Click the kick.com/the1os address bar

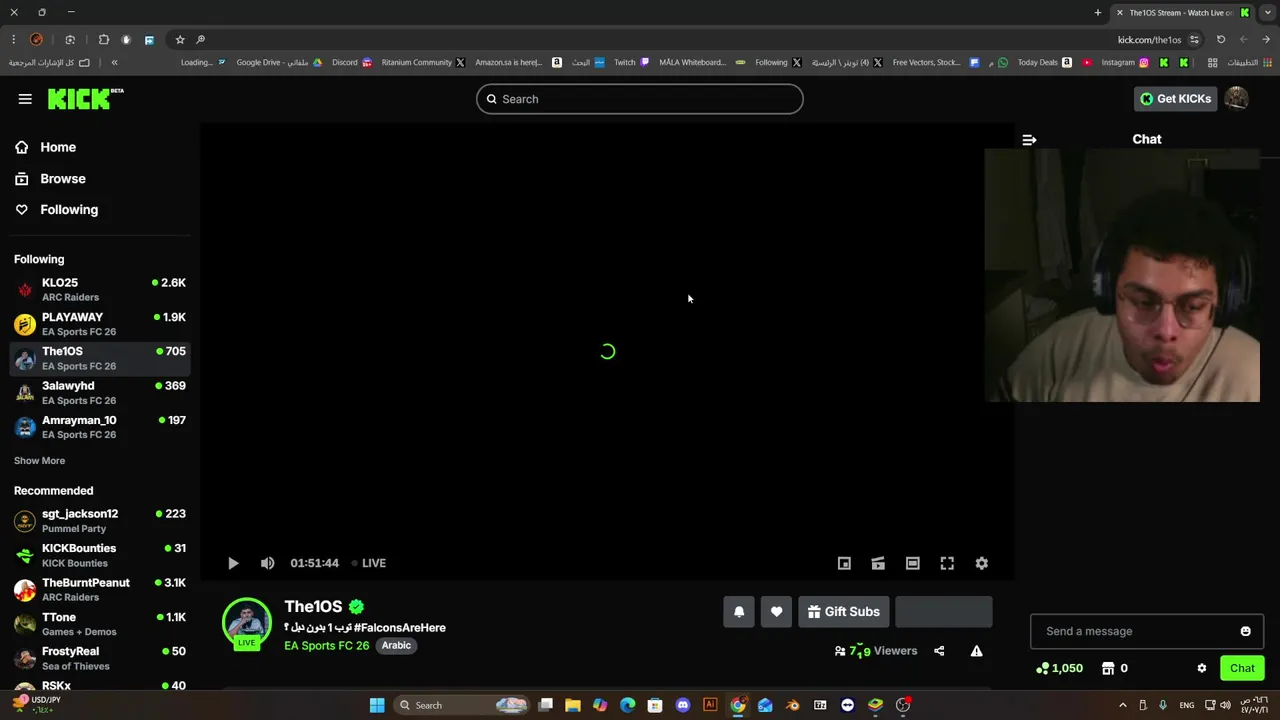(1149, 40)
